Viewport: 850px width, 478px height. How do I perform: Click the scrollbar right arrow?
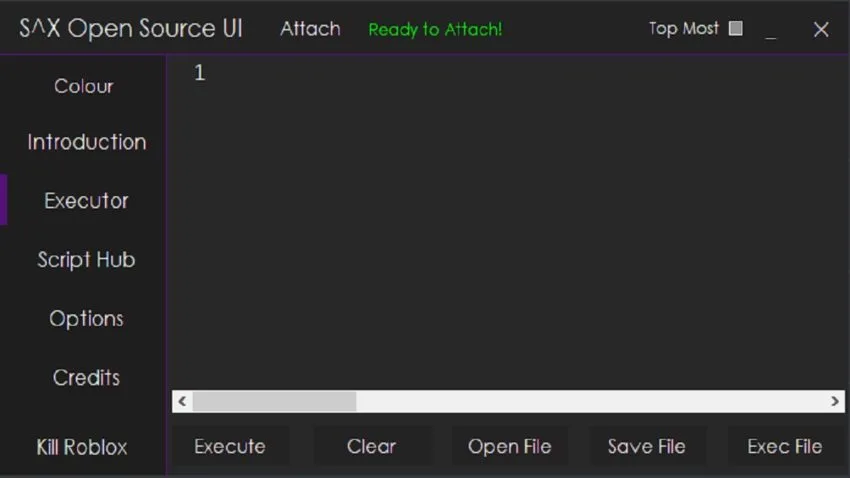click(834, 401)
